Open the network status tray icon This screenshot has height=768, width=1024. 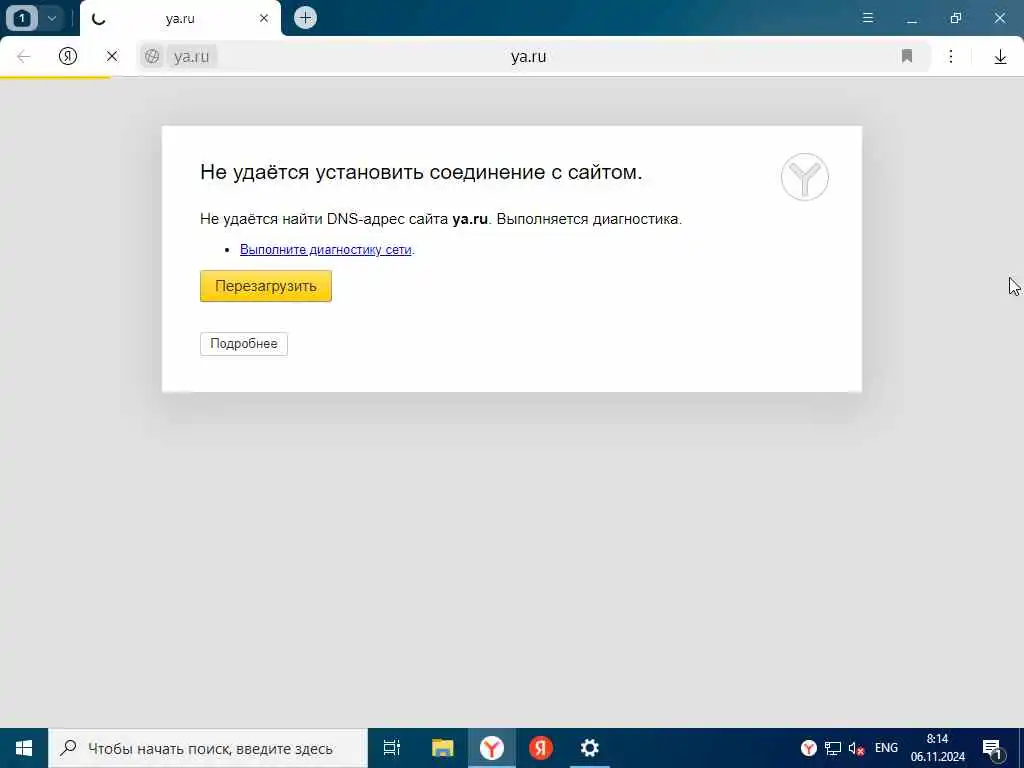(833, 748)
